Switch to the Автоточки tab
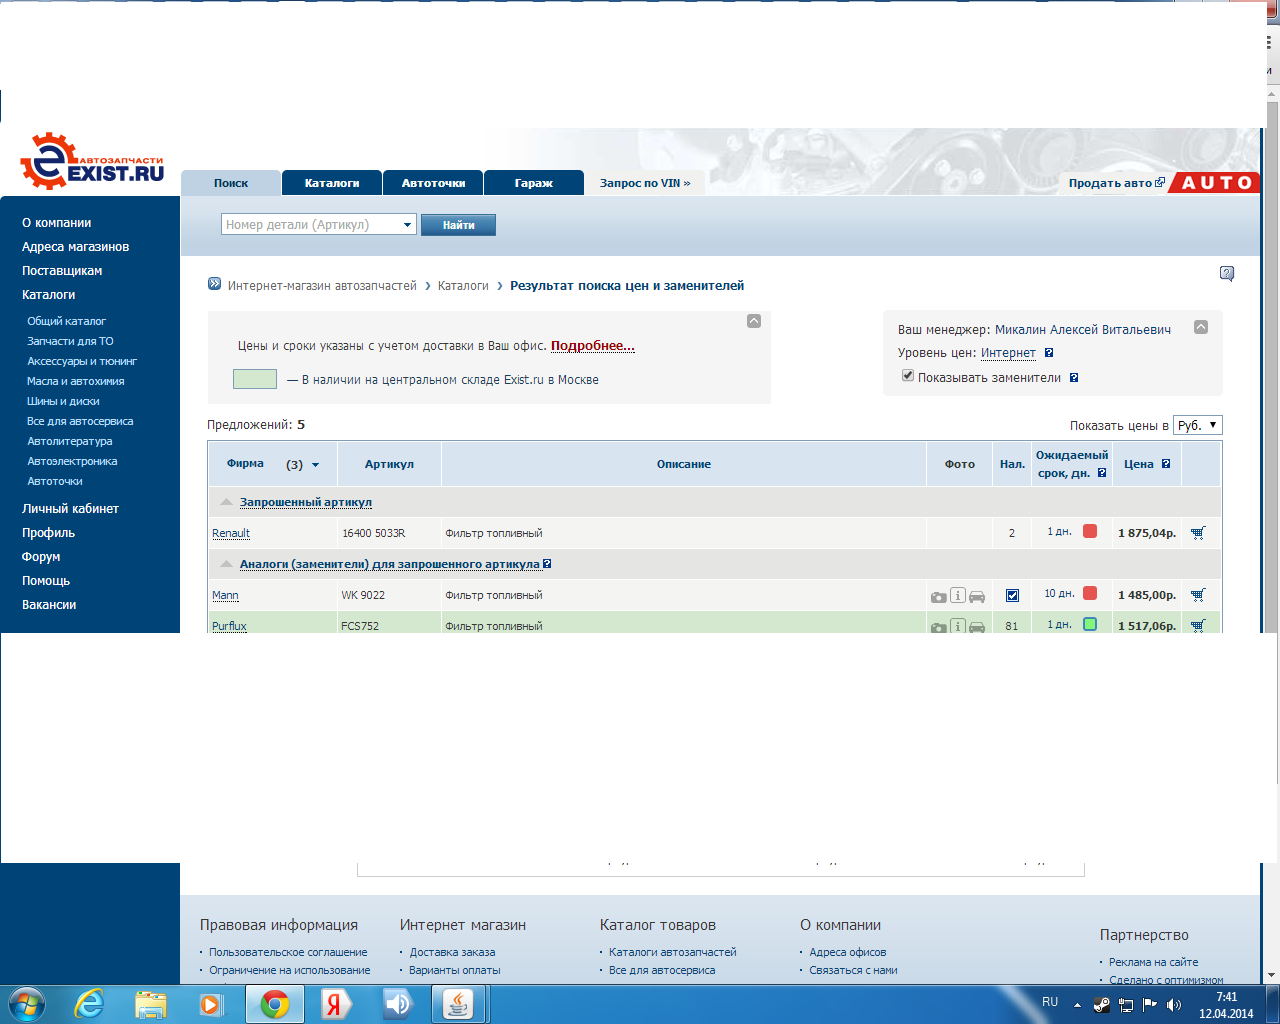This screenshot has height=1024, width=1280. [x=433, y=183]
